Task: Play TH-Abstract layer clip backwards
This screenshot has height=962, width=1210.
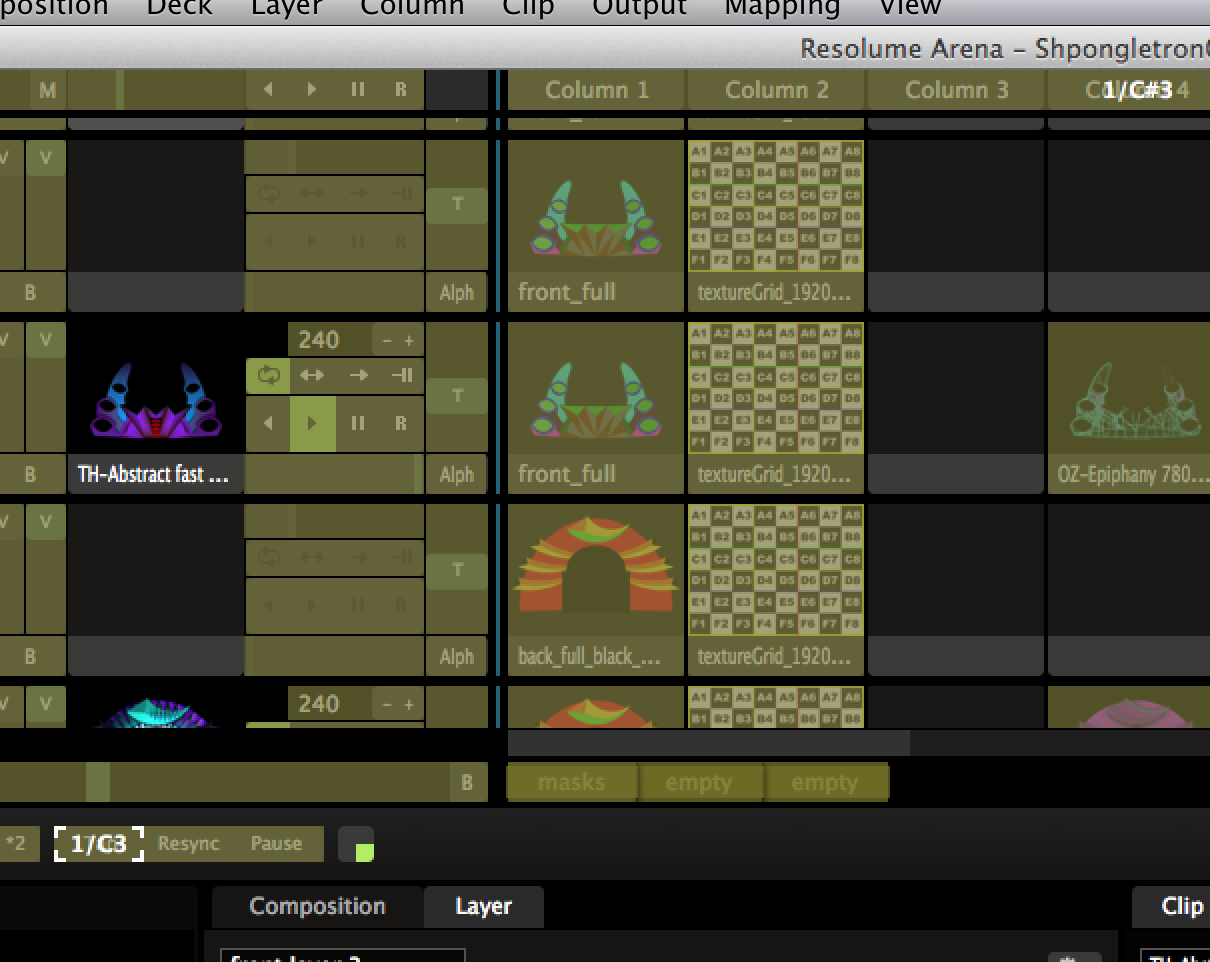Action: click(x=268, y=423)
